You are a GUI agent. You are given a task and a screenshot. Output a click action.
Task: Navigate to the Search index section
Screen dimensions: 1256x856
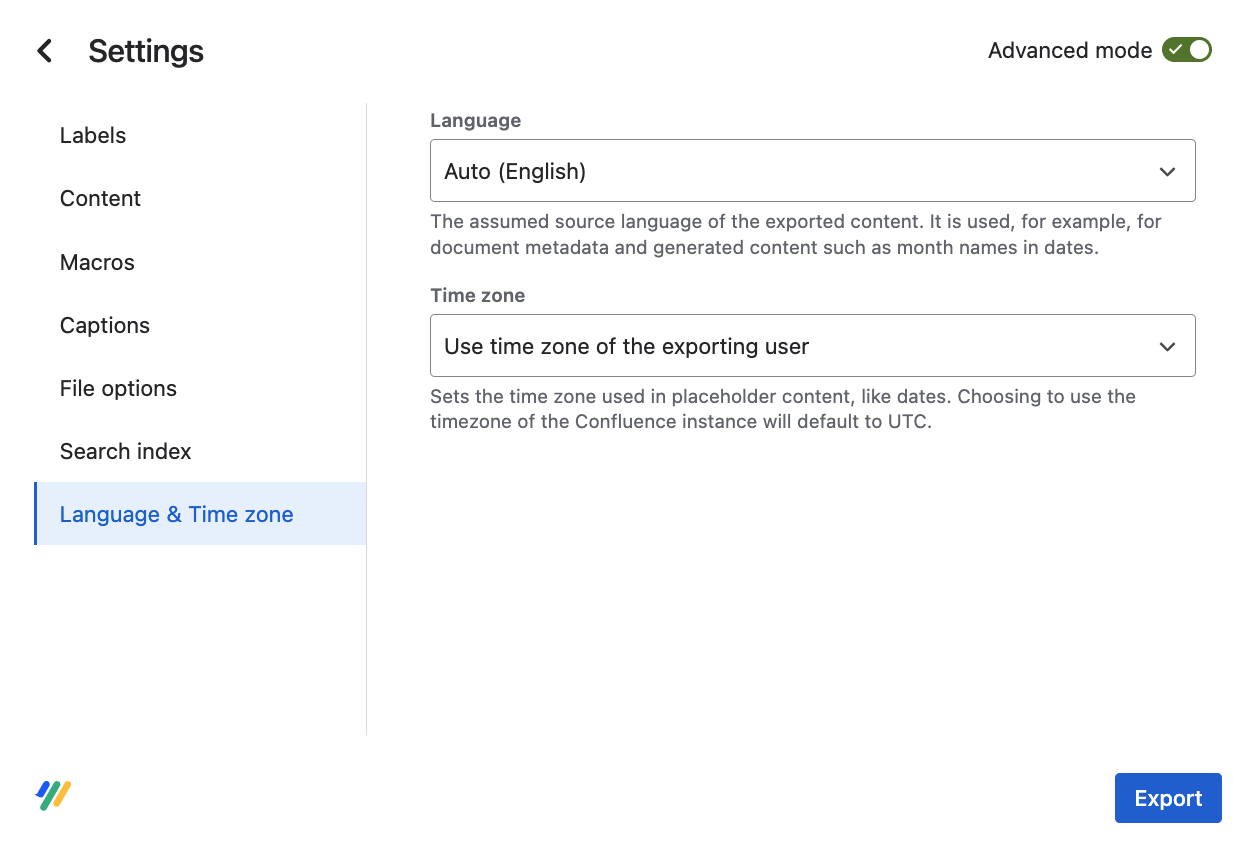point(125,451)
